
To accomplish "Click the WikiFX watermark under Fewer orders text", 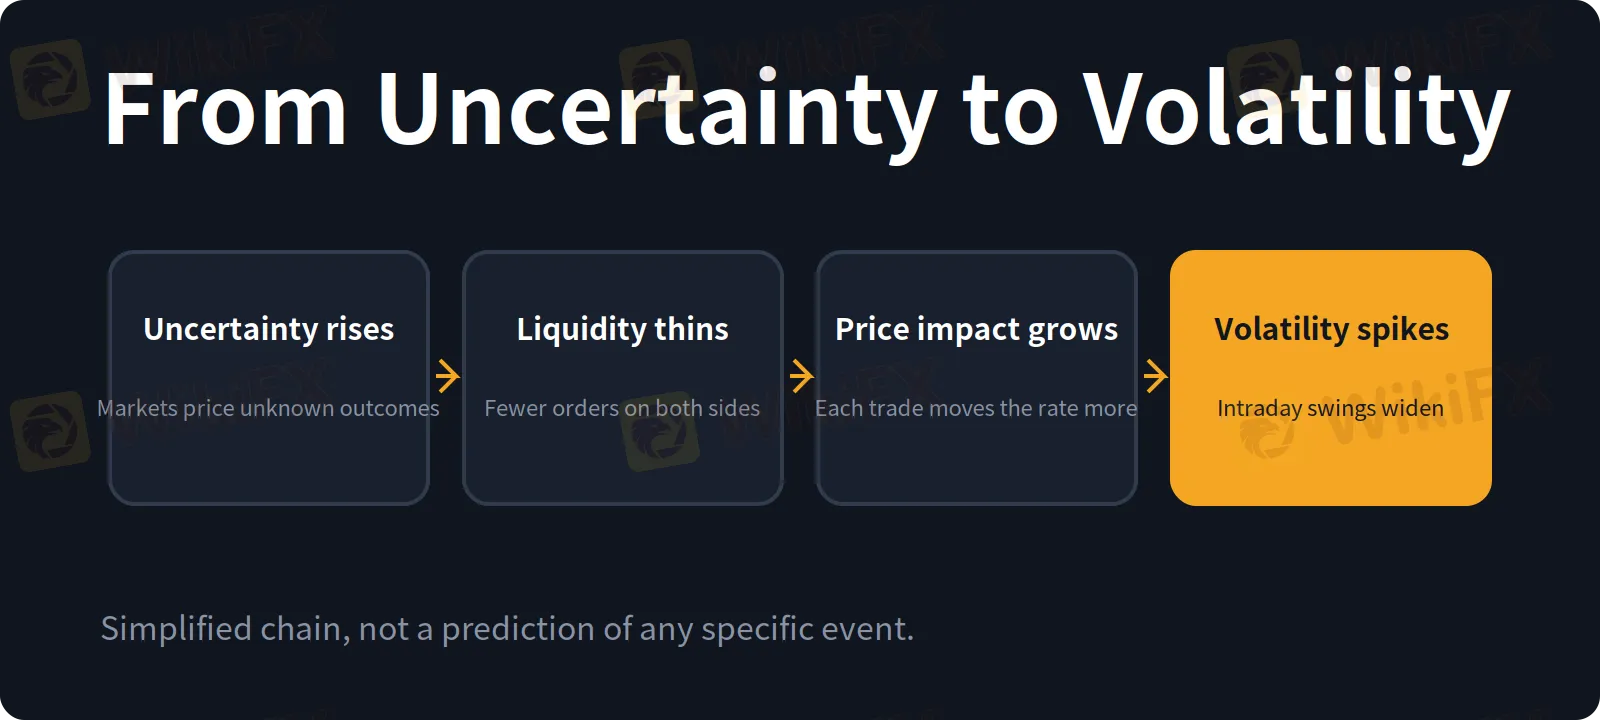I will [660, 432].
